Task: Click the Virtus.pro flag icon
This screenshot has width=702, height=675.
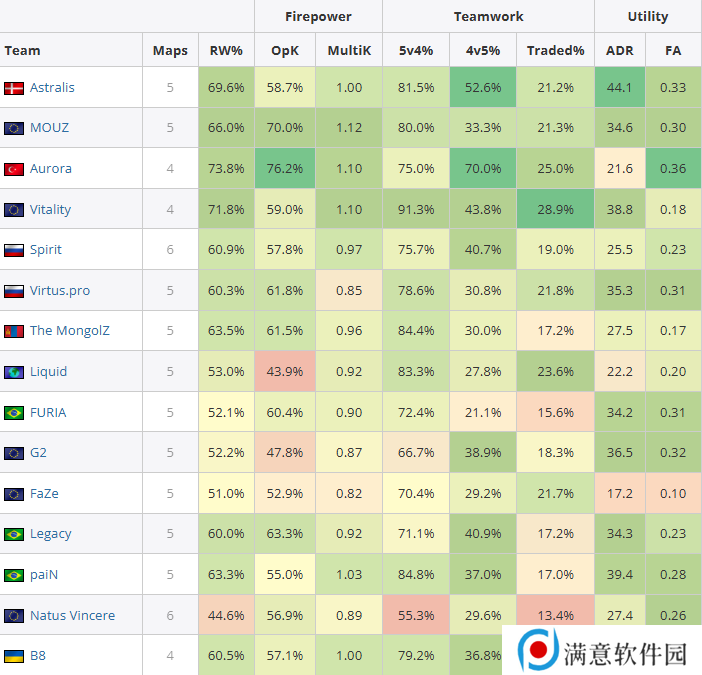Action: point(14,291)
